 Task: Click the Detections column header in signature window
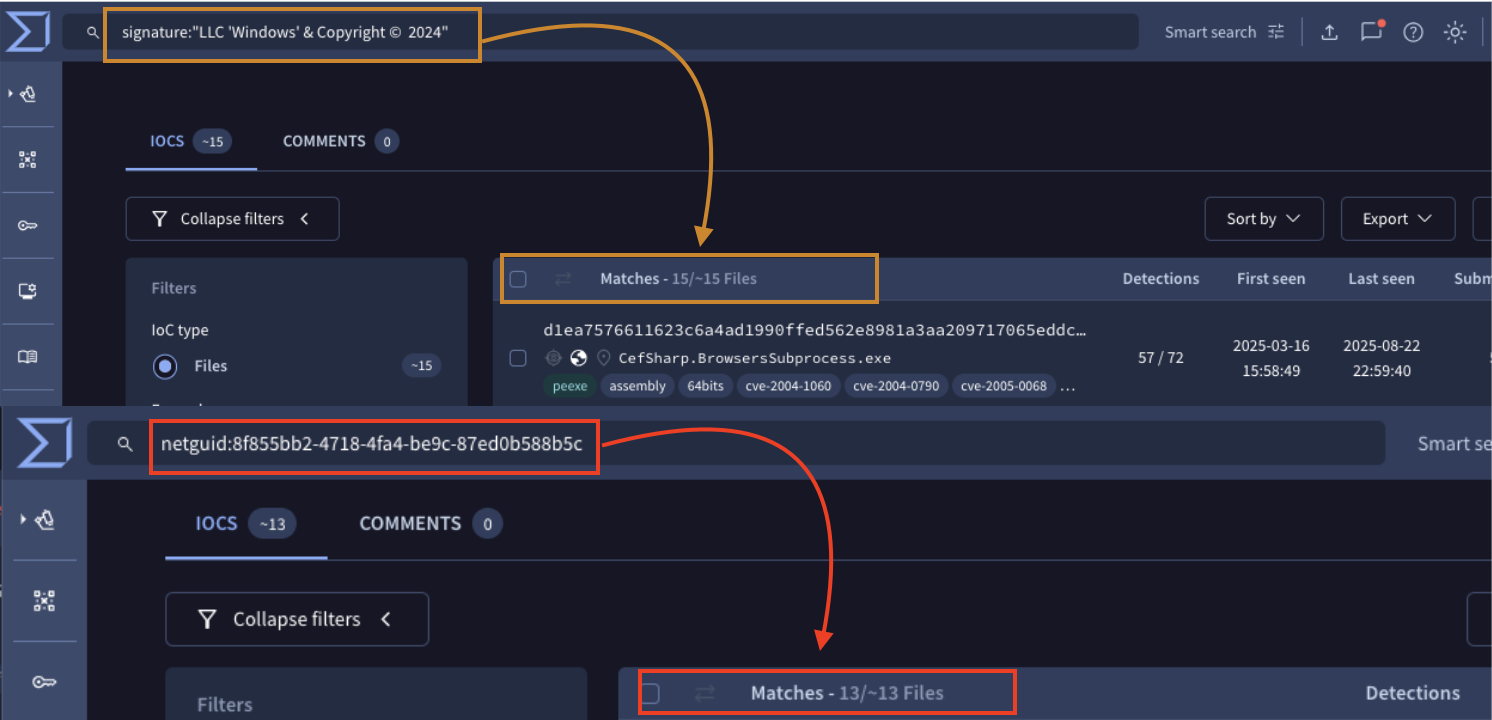[x=1161, y=279]
